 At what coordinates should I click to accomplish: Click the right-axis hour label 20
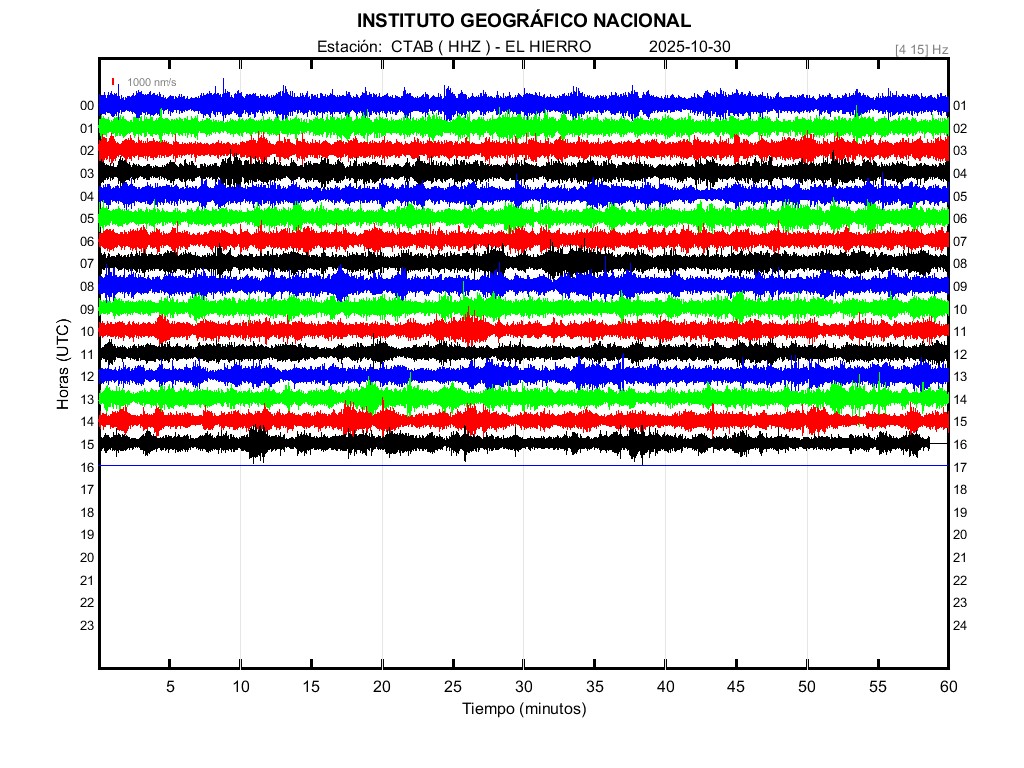pos(959,535)
